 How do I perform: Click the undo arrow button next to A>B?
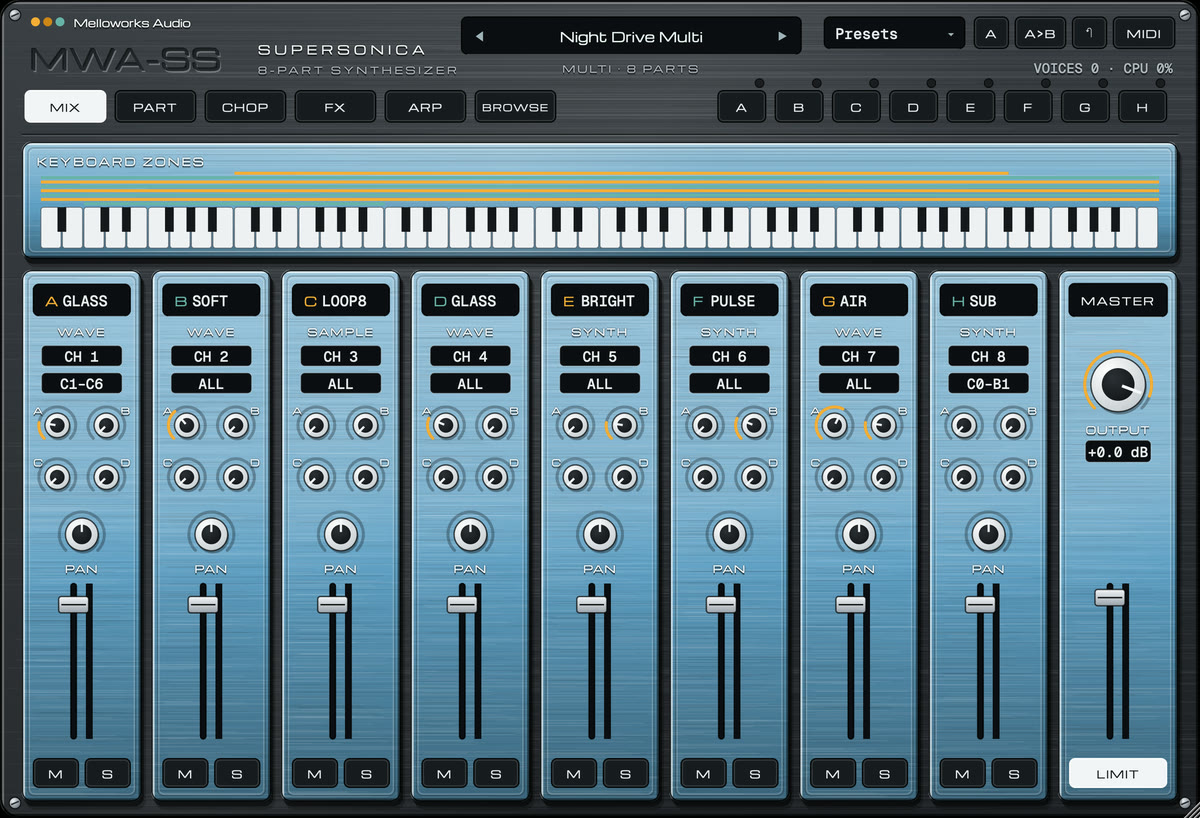tap(1088, 33)
